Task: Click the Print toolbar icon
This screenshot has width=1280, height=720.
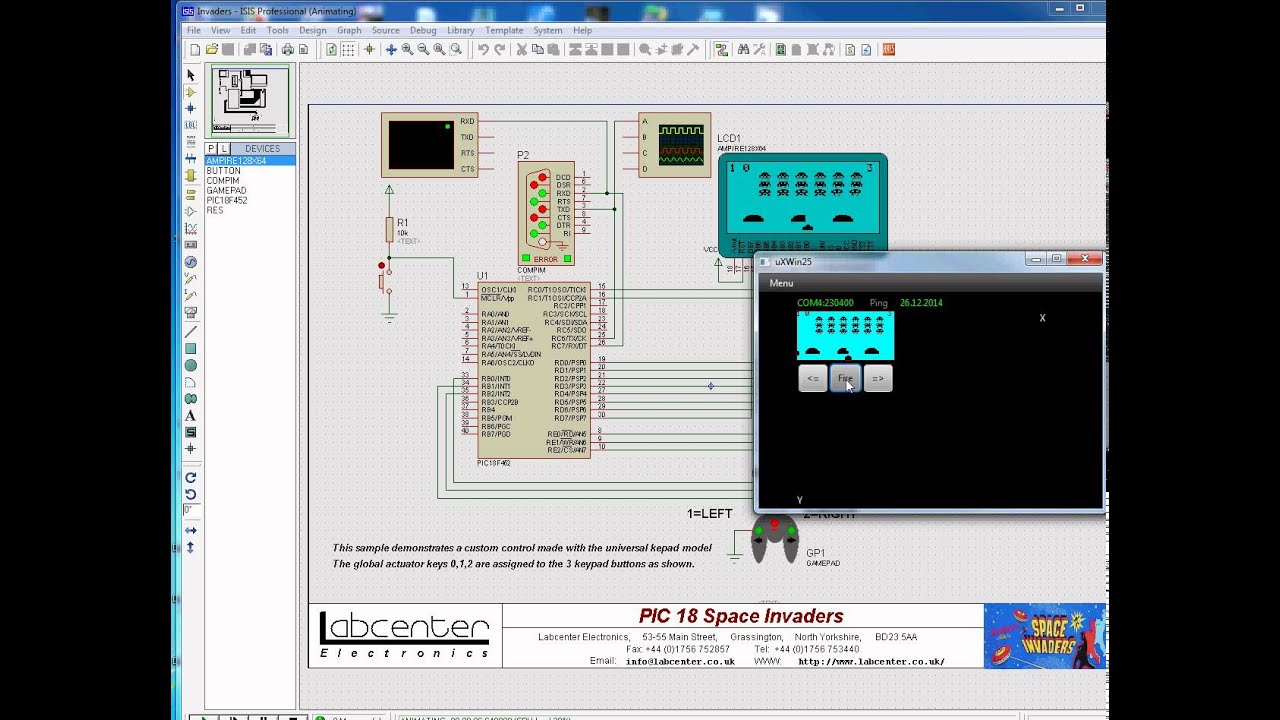Action: pos(288,49)
